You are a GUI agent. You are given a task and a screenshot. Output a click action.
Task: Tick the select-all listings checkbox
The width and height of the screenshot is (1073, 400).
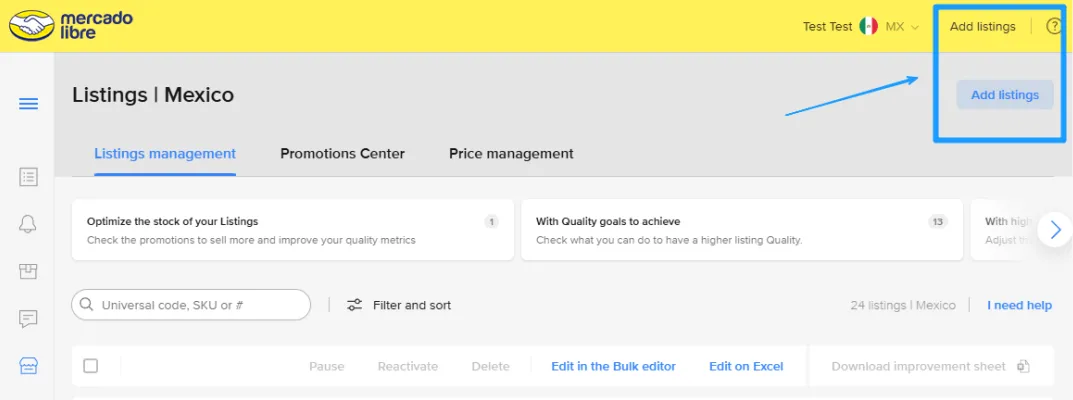click(91, 366)
